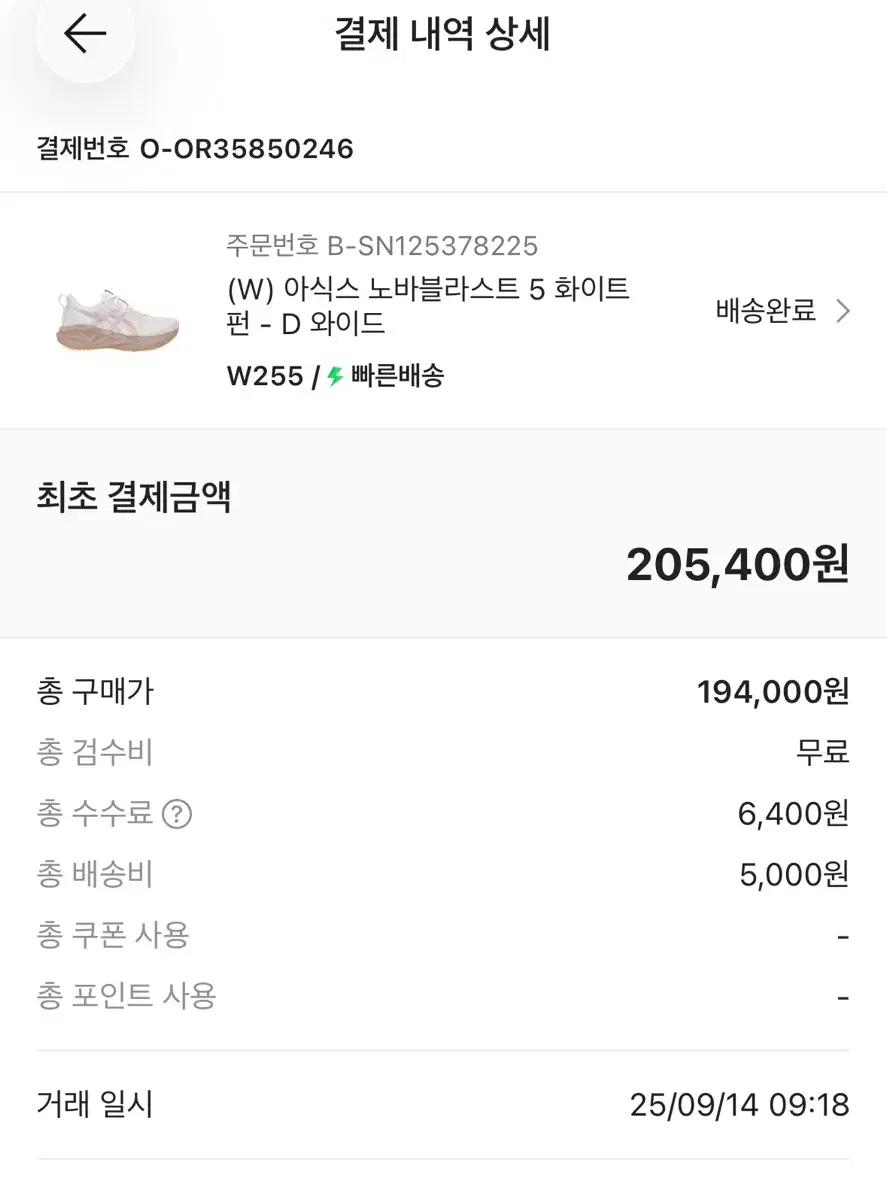Tap the 총 포인트 사용 row
Screen dimensions: 887x1200
pyautogui.click(x=443, y=997)
